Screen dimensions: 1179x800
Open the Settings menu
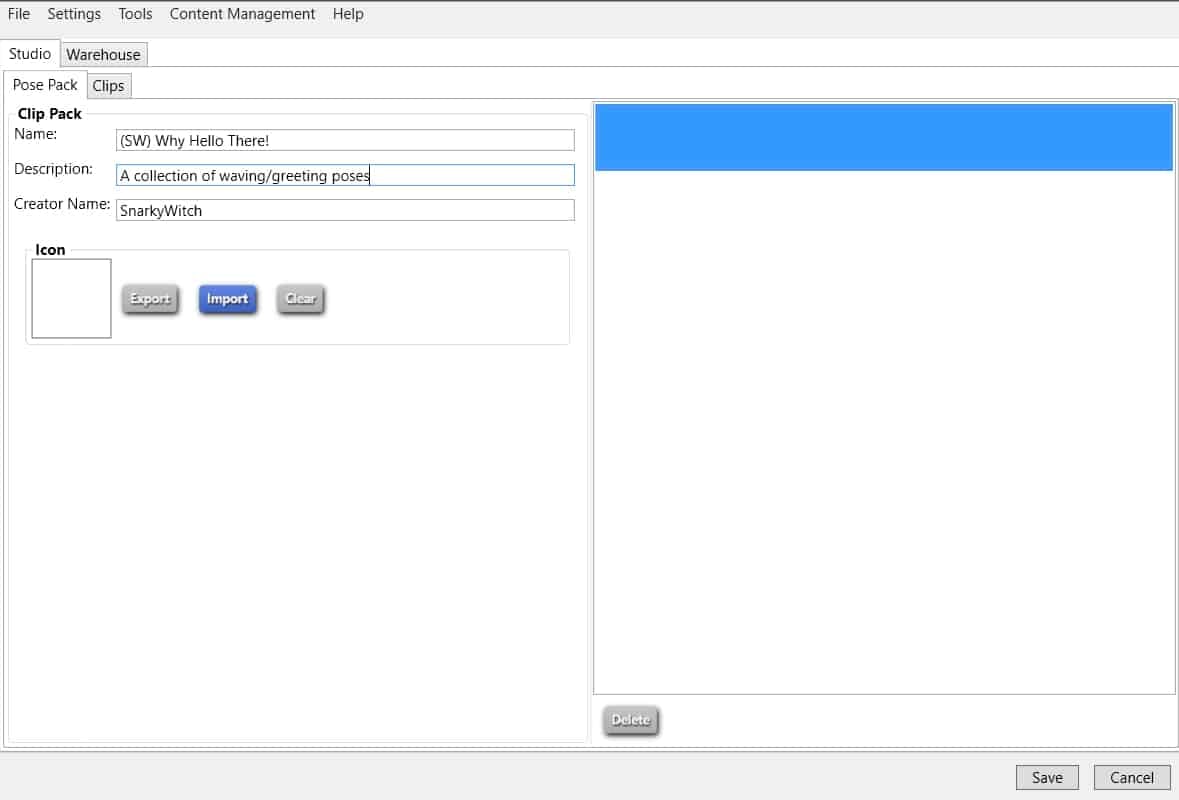click(74, 14)
